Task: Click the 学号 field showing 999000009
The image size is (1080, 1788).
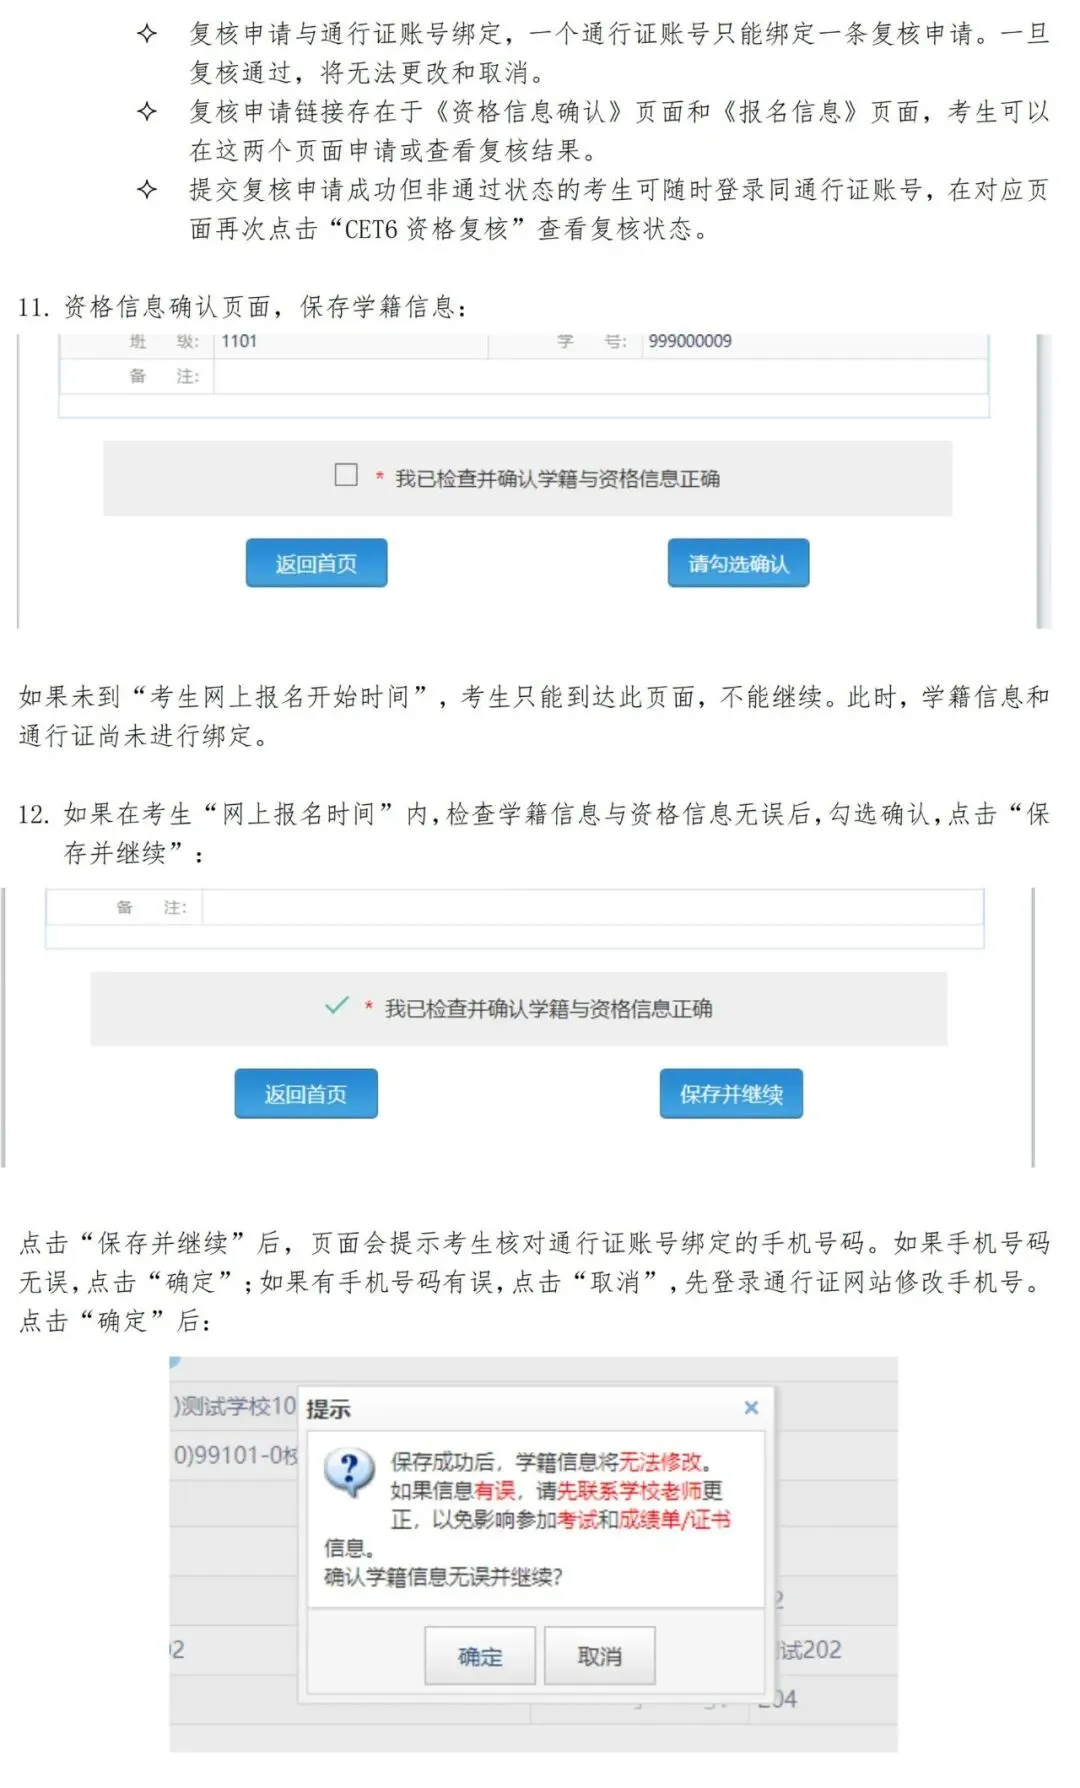Action: pyautogui.click(x=814, y=342)
